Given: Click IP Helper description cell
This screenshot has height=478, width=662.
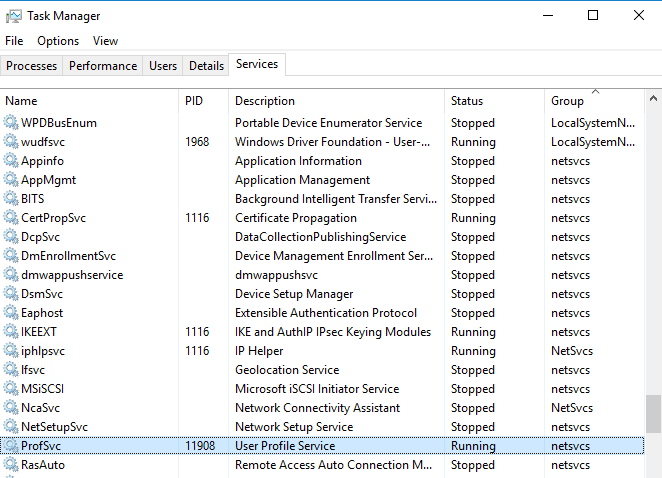Looking at the screenshot, I should tap(259, 351).
